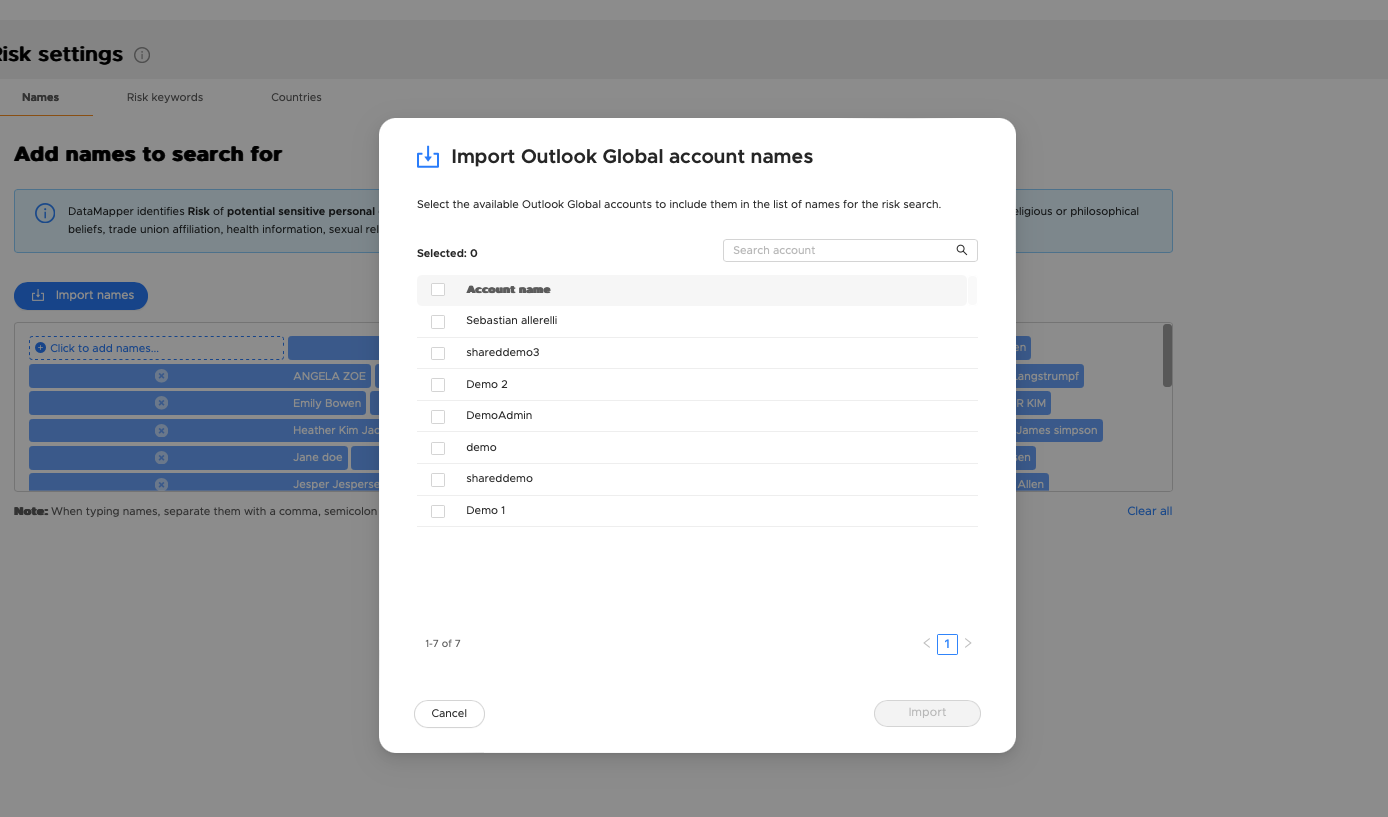Remove the Jesper Jespersen name tag
This screenshot has height=817, width=1388.
161,484
